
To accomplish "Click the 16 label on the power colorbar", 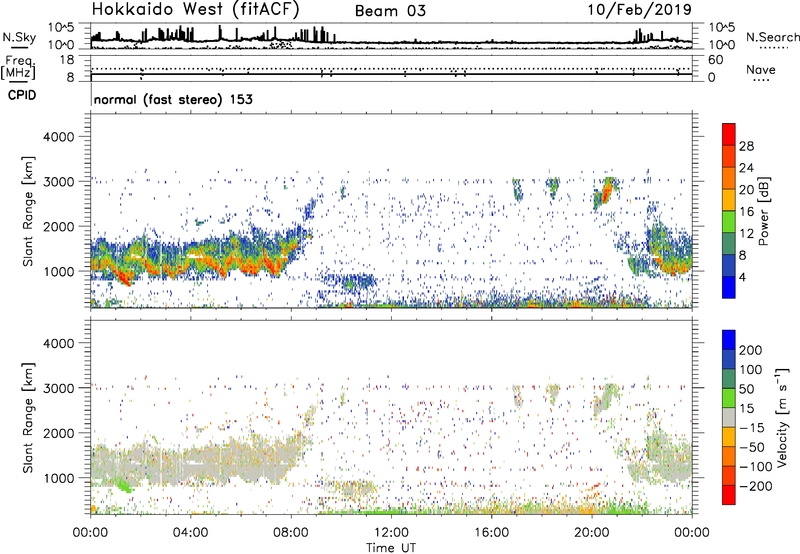I will click(746, 212).
